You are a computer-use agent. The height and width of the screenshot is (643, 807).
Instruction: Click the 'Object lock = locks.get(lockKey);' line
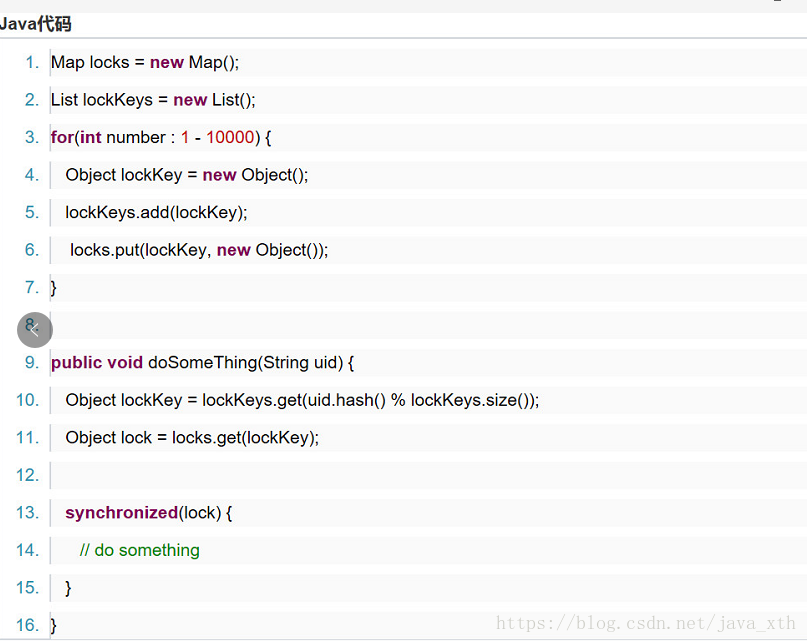pos(192,437)
